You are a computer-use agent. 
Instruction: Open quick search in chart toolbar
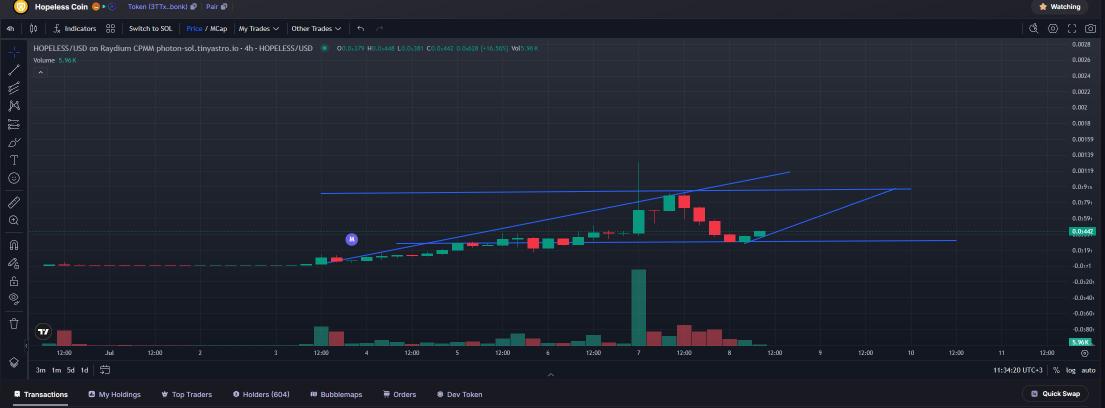[1034, 29]
